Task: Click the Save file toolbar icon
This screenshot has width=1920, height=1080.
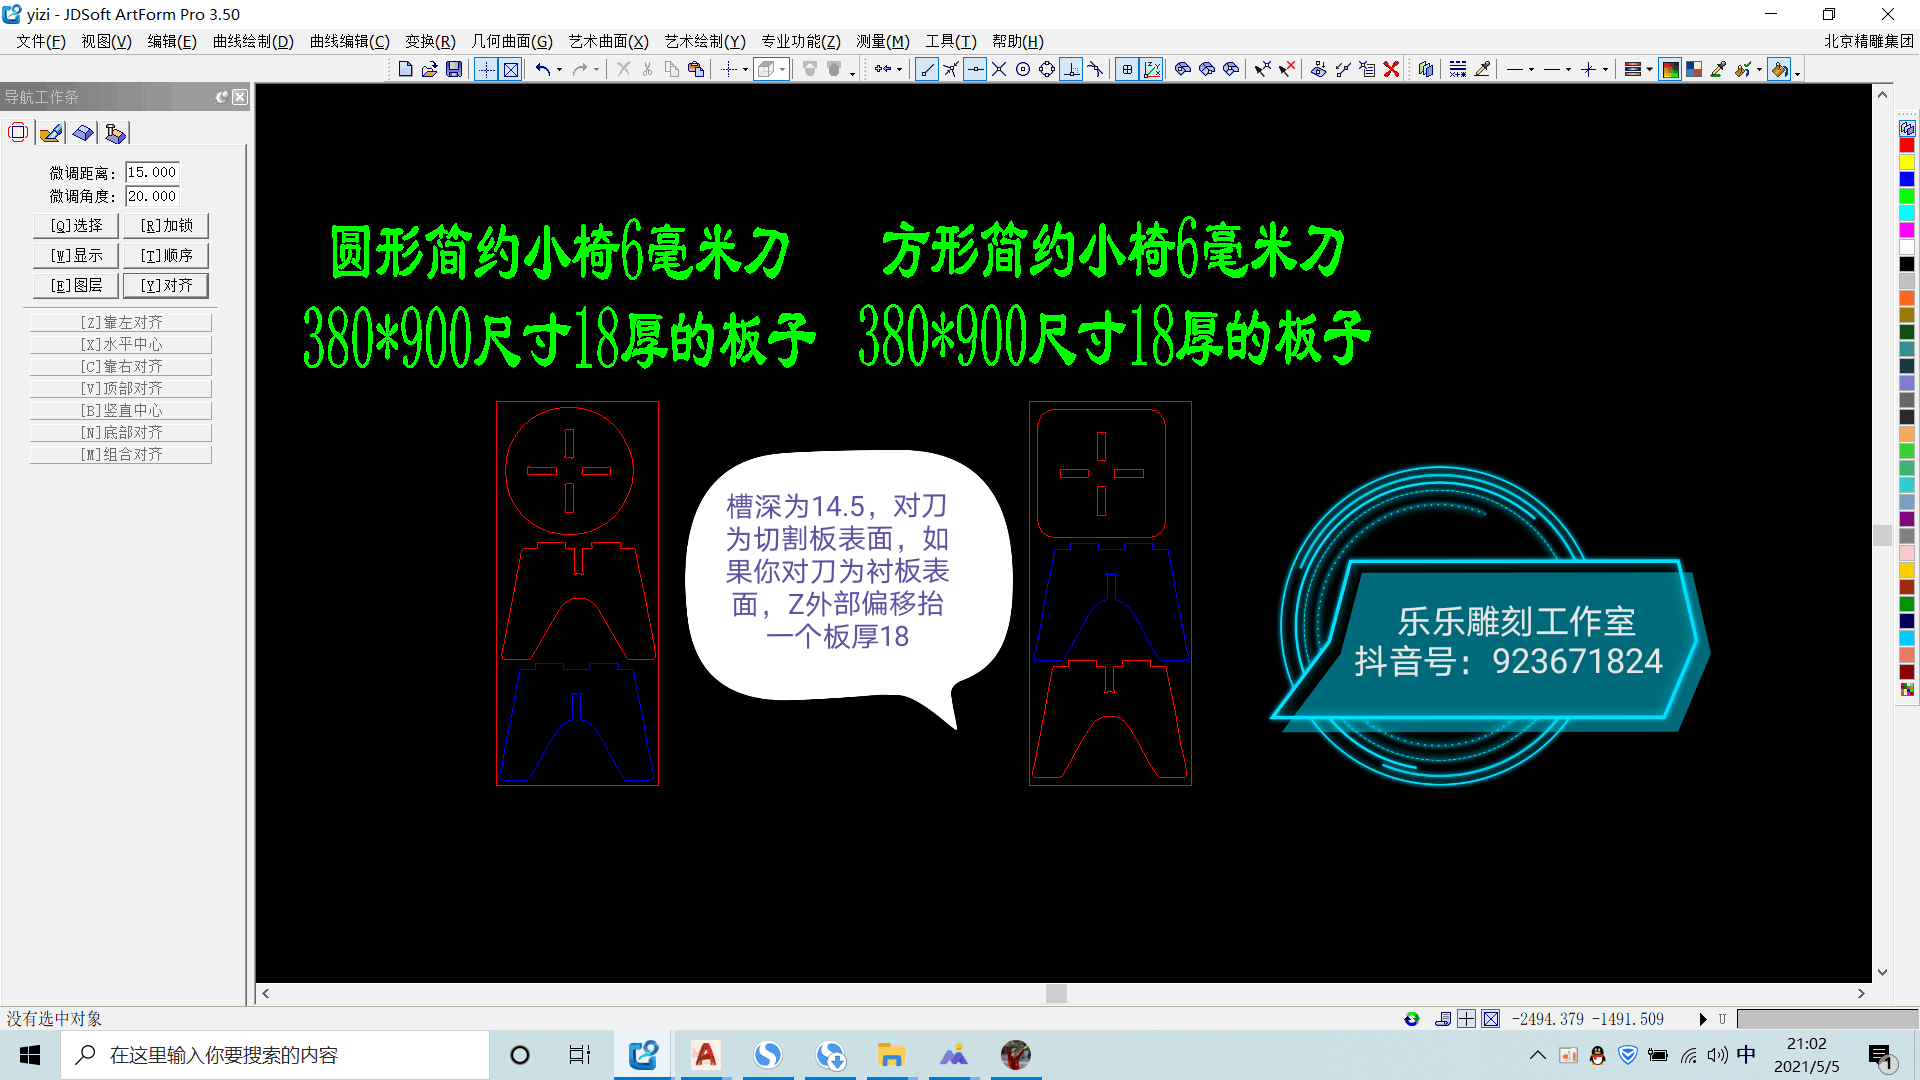Action: (454, 69)
